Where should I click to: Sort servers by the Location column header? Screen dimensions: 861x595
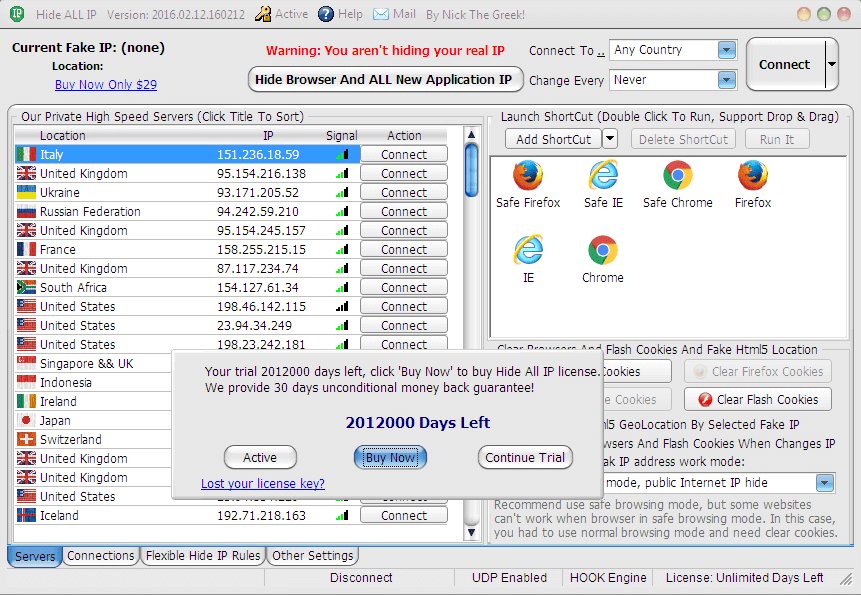[x=63, y=136]
